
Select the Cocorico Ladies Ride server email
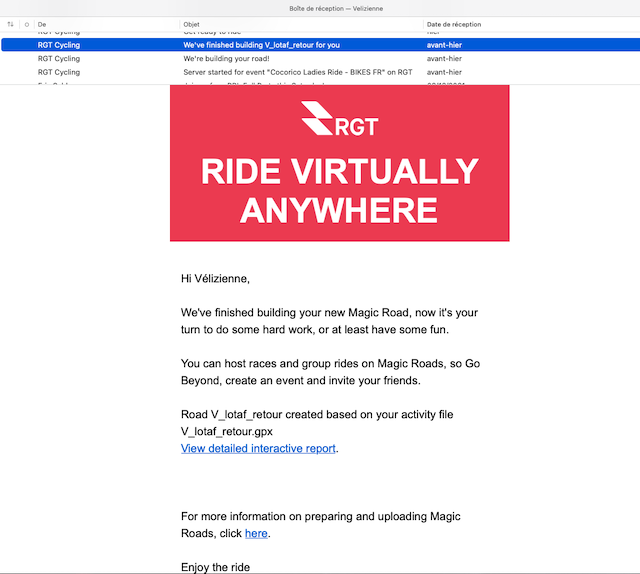pos(320,72)
